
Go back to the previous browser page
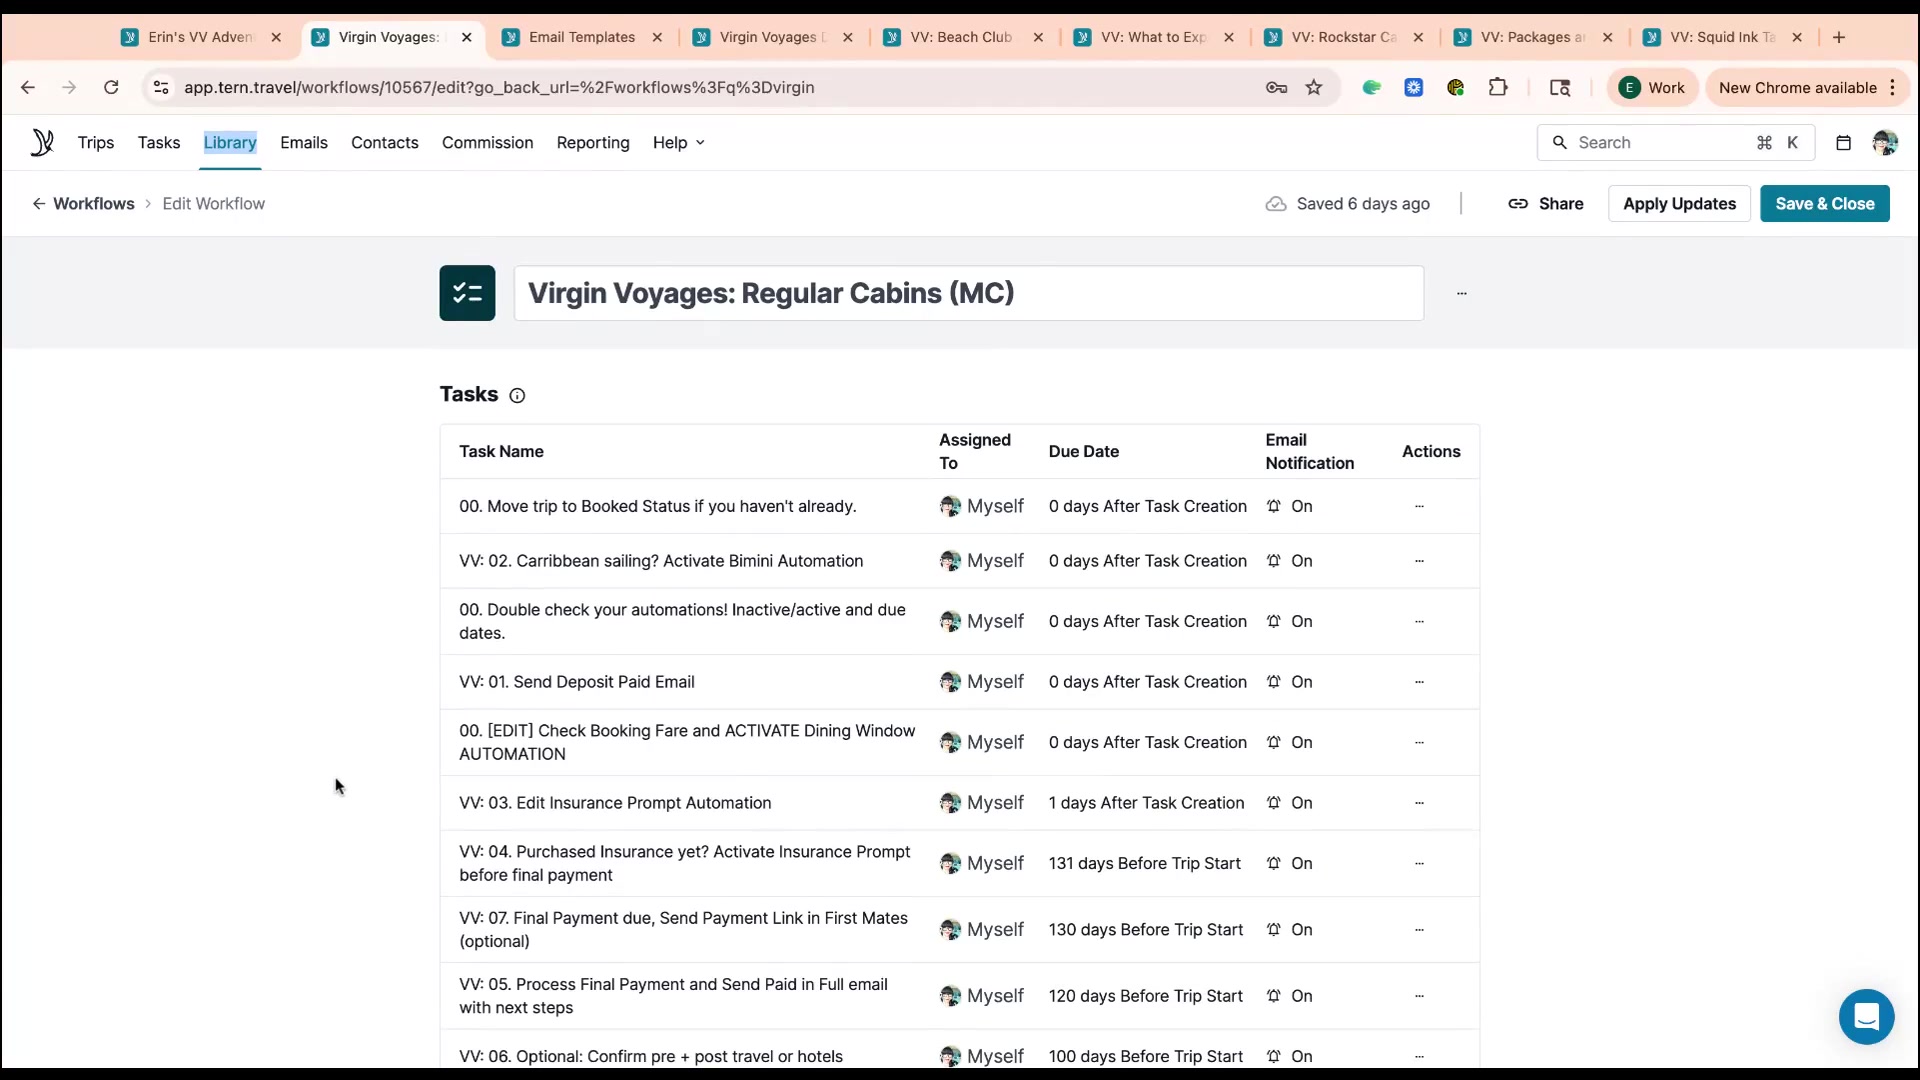28,88
